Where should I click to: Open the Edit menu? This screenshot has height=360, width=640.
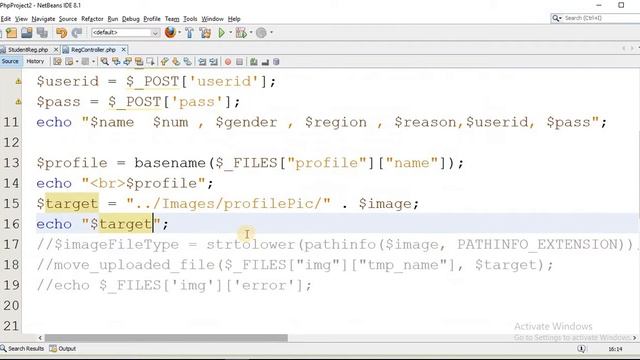(x=6, y=19)
